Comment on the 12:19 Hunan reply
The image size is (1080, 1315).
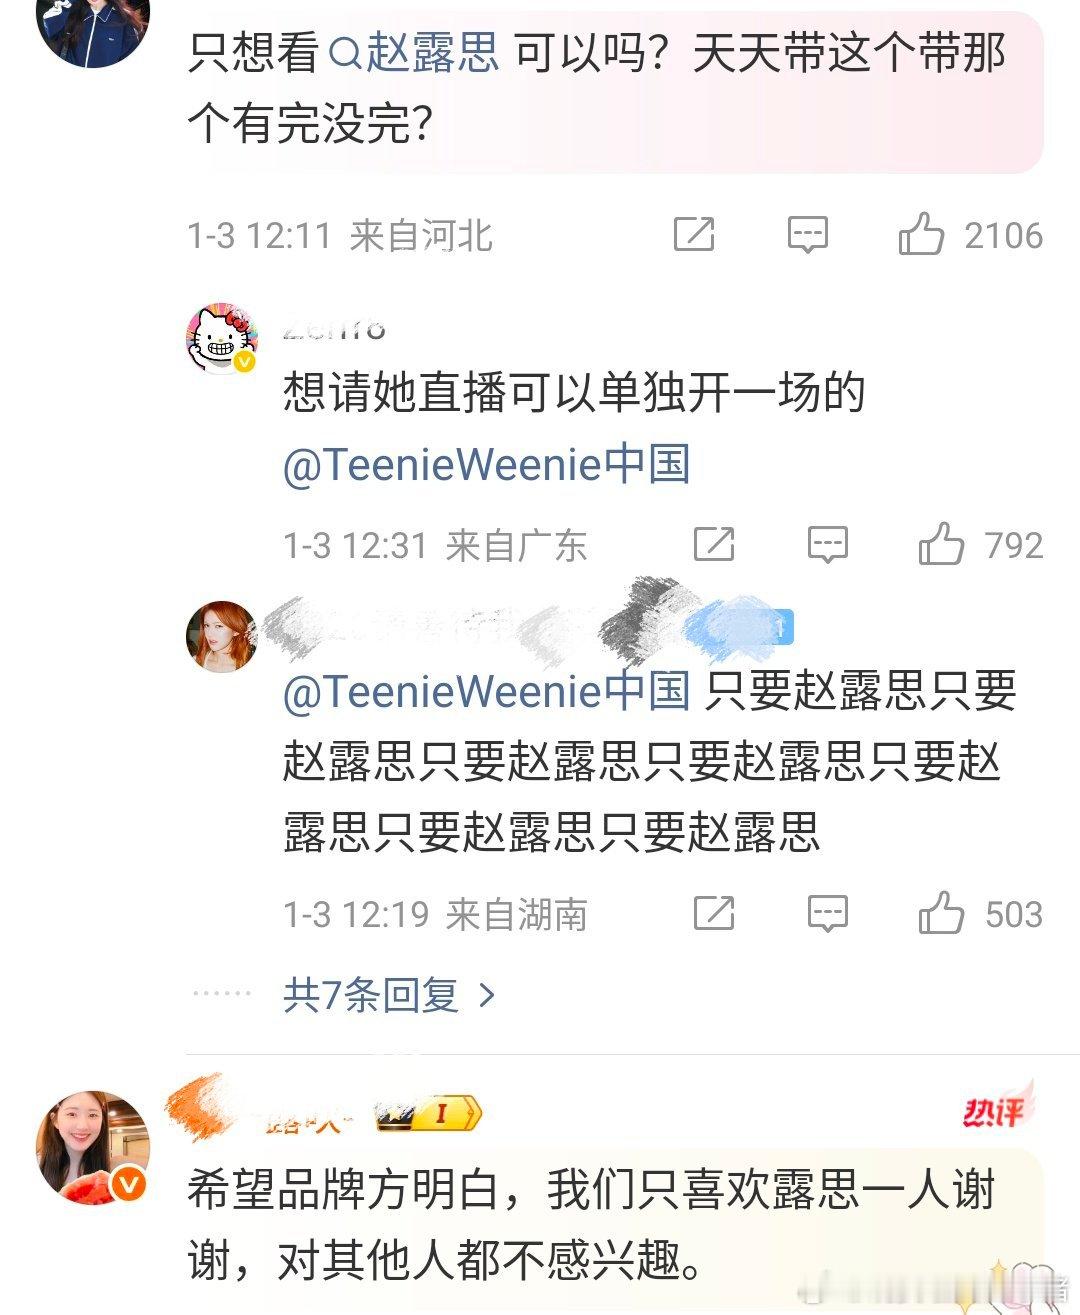pyautogui.click(x=827, y=914)
